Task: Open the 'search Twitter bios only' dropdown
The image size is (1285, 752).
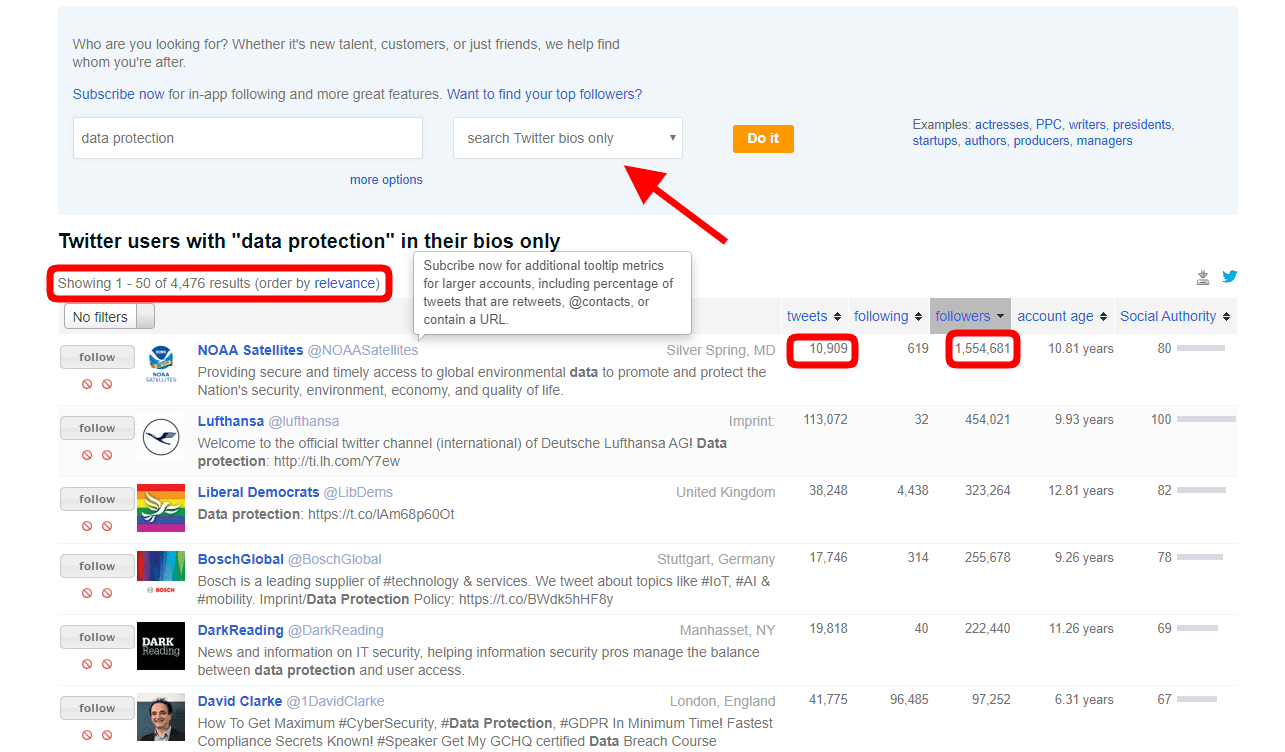Action: point(568,138)
